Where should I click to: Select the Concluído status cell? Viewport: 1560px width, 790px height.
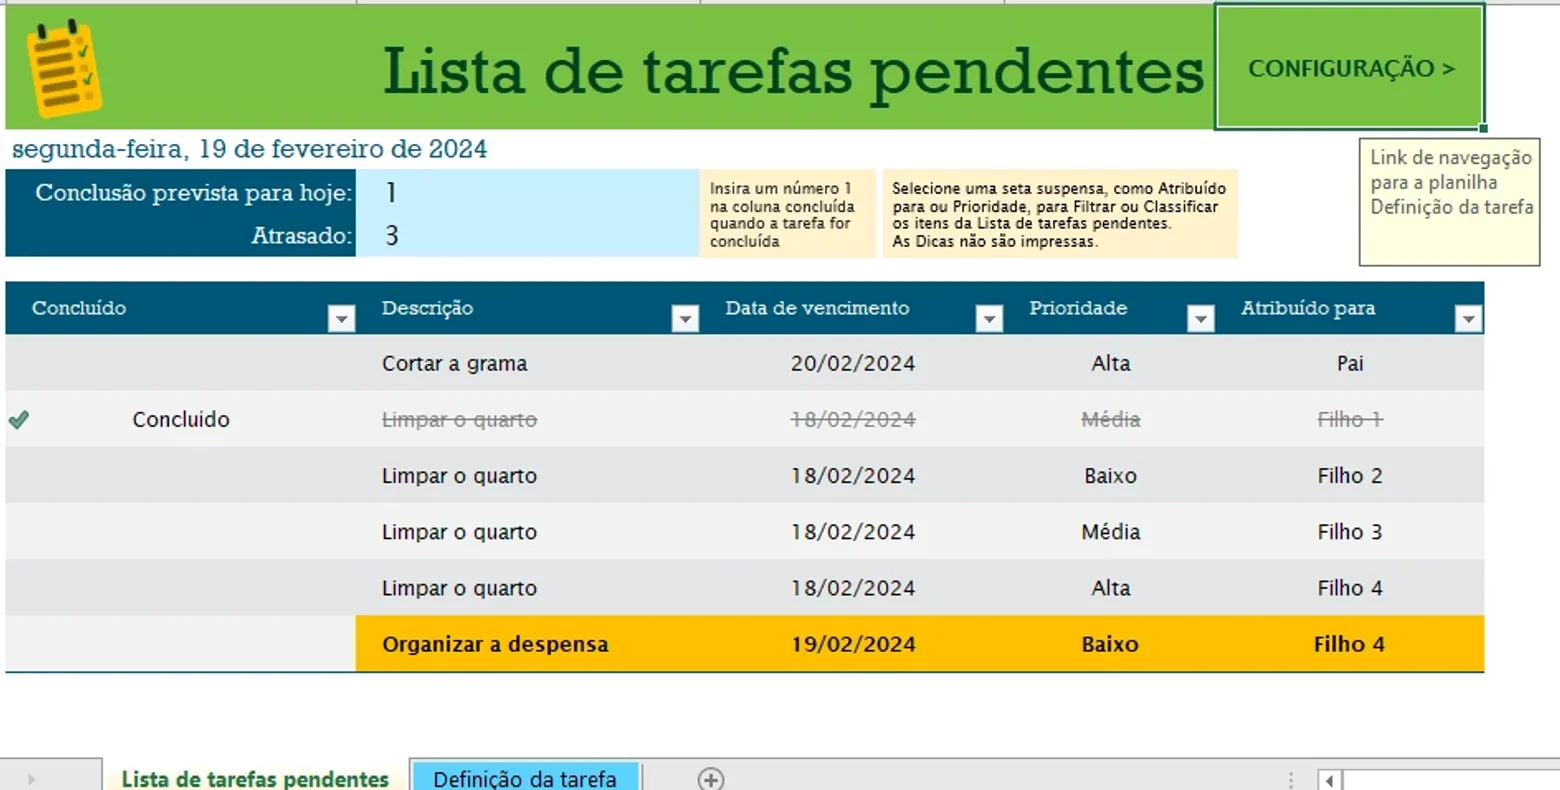181,419
